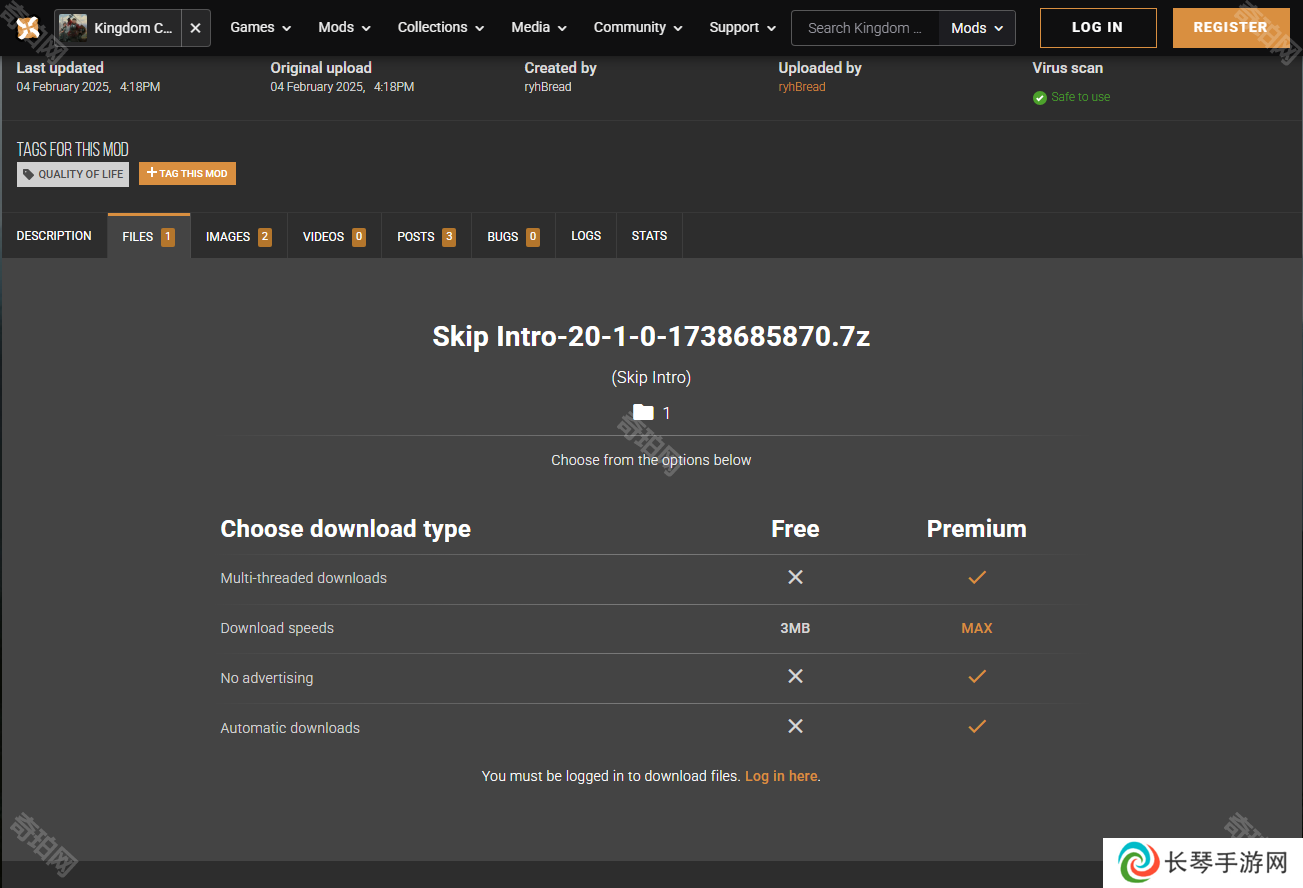Screen dimensions: 1303x888
Task: Open uploader ryhBread profile link
Action: tap(802, 87)
